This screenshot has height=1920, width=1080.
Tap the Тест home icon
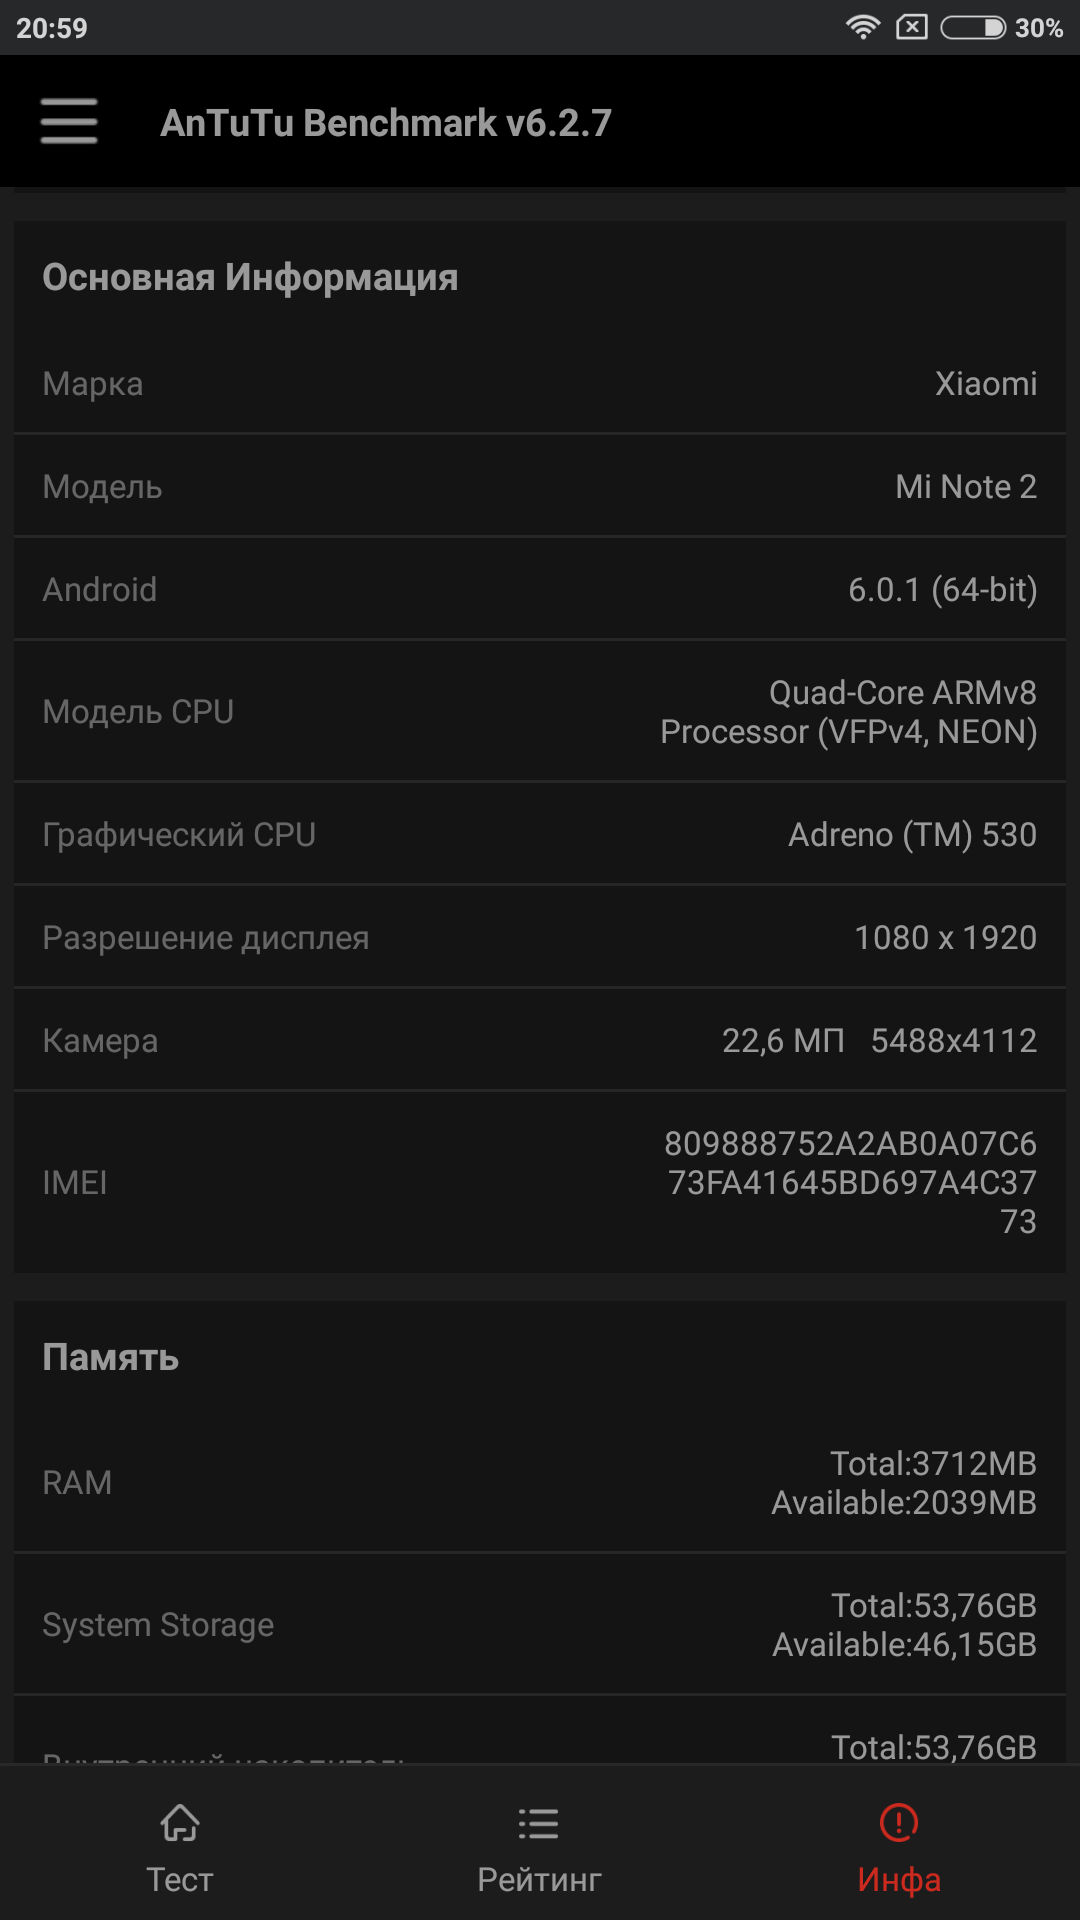[x=180, y=1823]
